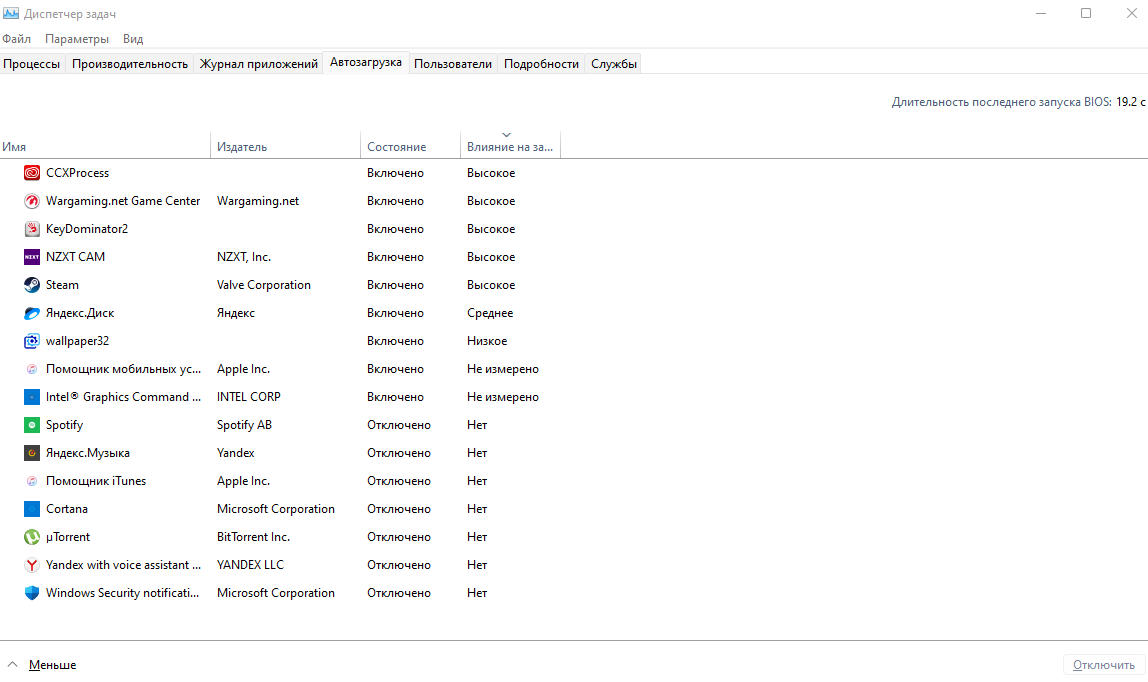This screenshot has width=1148, height=682.
Task: Select the YANDEX LLC publisher cell
Action: tap(250, 565)
